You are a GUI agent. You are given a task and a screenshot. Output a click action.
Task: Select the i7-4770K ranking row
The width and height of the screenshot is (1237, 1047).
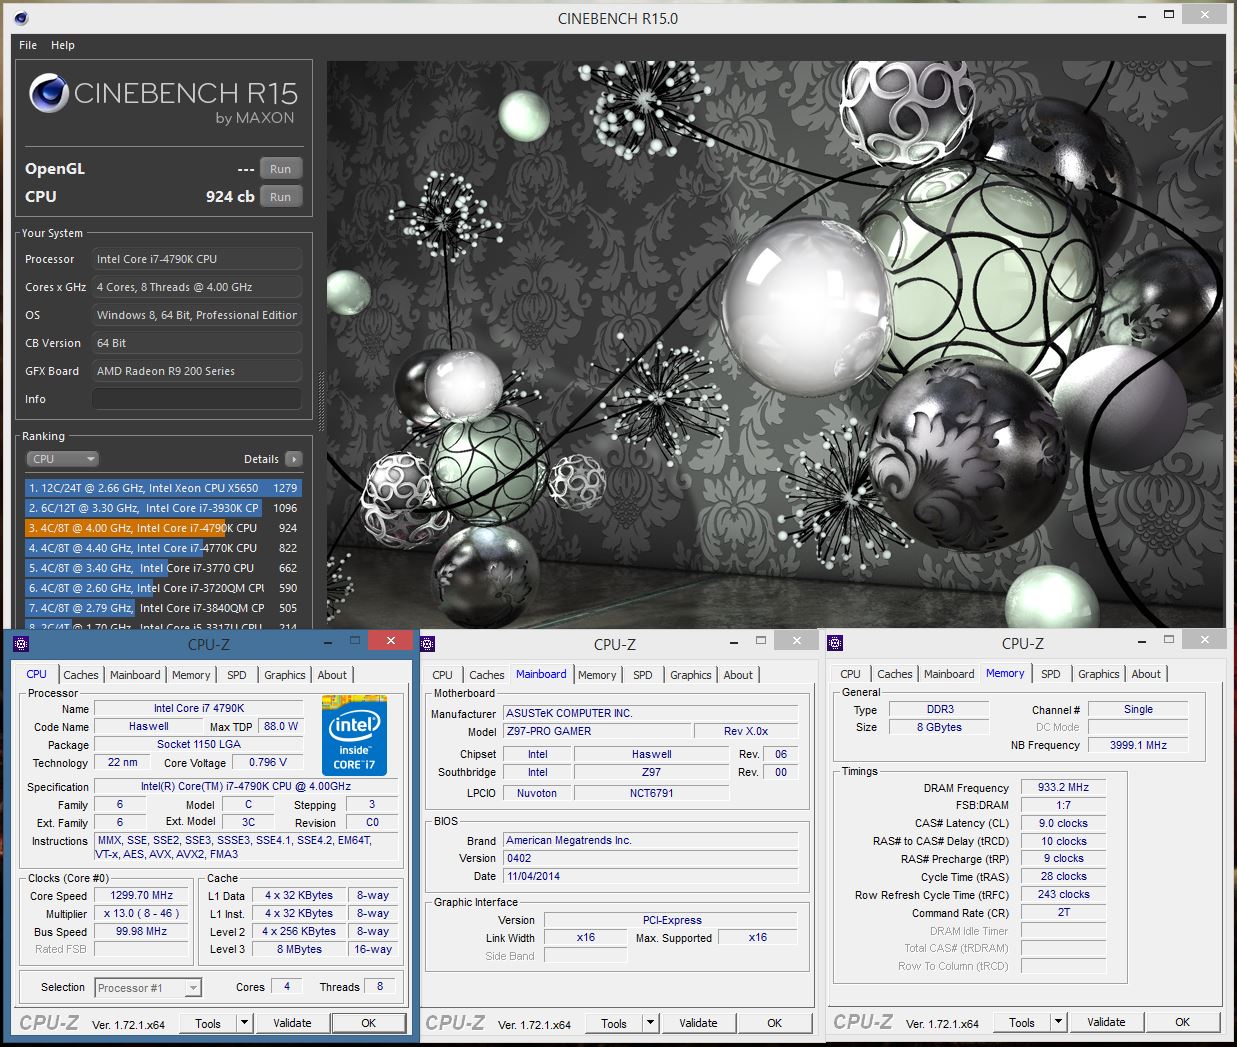tap(163, 548)
